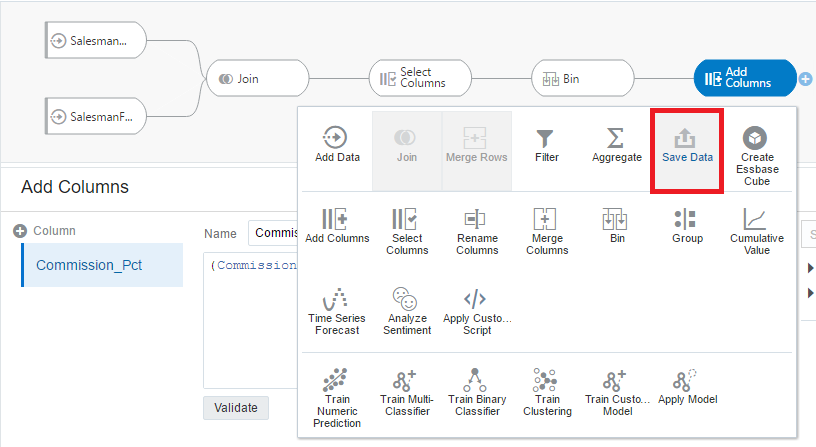The image size is (816, 447).
Task: Expand the lower arrow on right edge
Action: (x=810, y=292)
